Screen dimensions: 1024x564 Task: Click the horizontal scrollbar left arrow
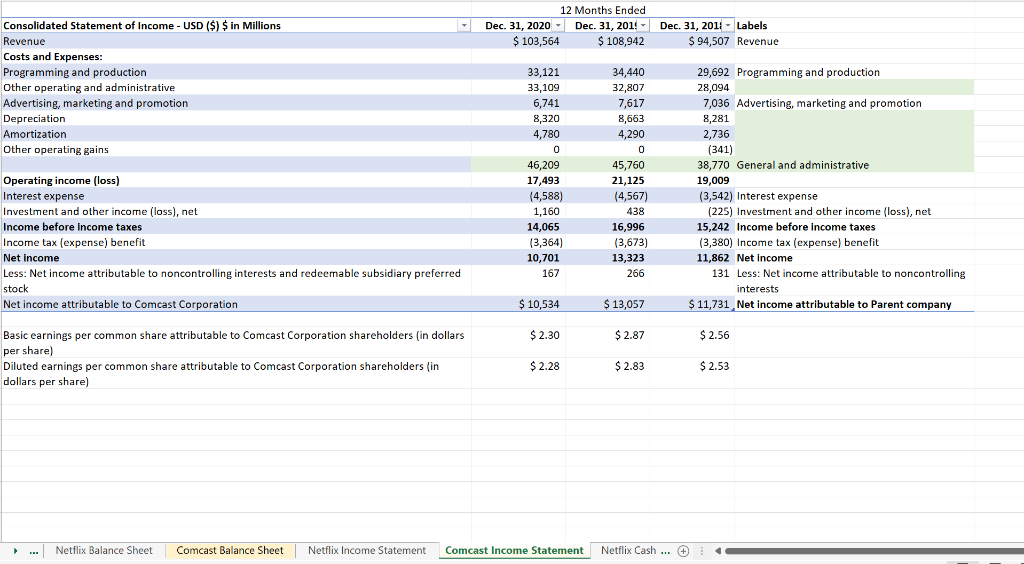tap(718, 551)
